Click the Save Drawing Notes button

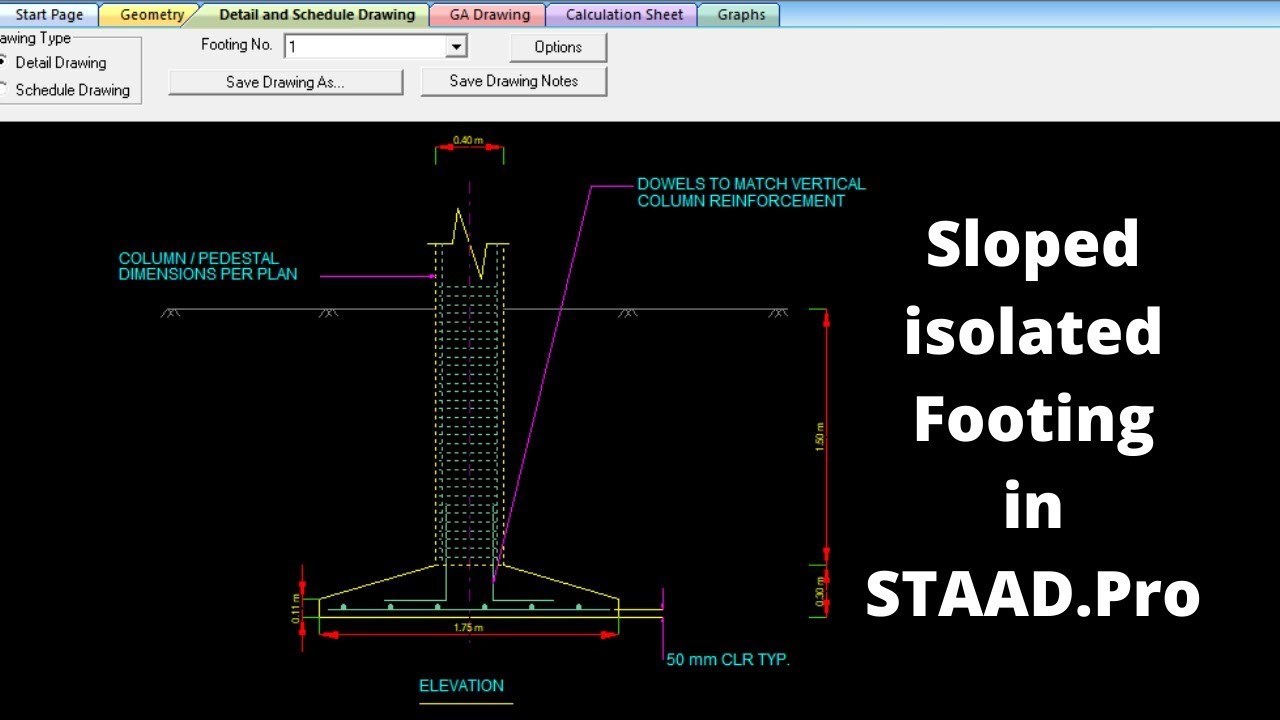click(513, 81)
